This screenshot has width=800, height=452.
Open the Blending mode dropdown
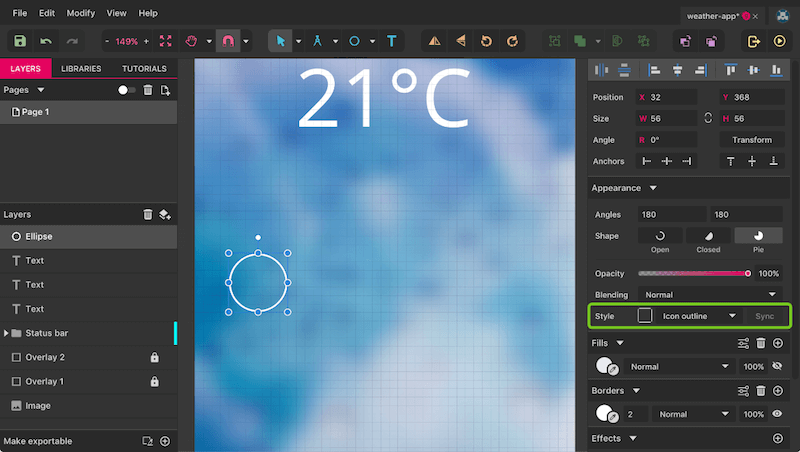(710, 295)
